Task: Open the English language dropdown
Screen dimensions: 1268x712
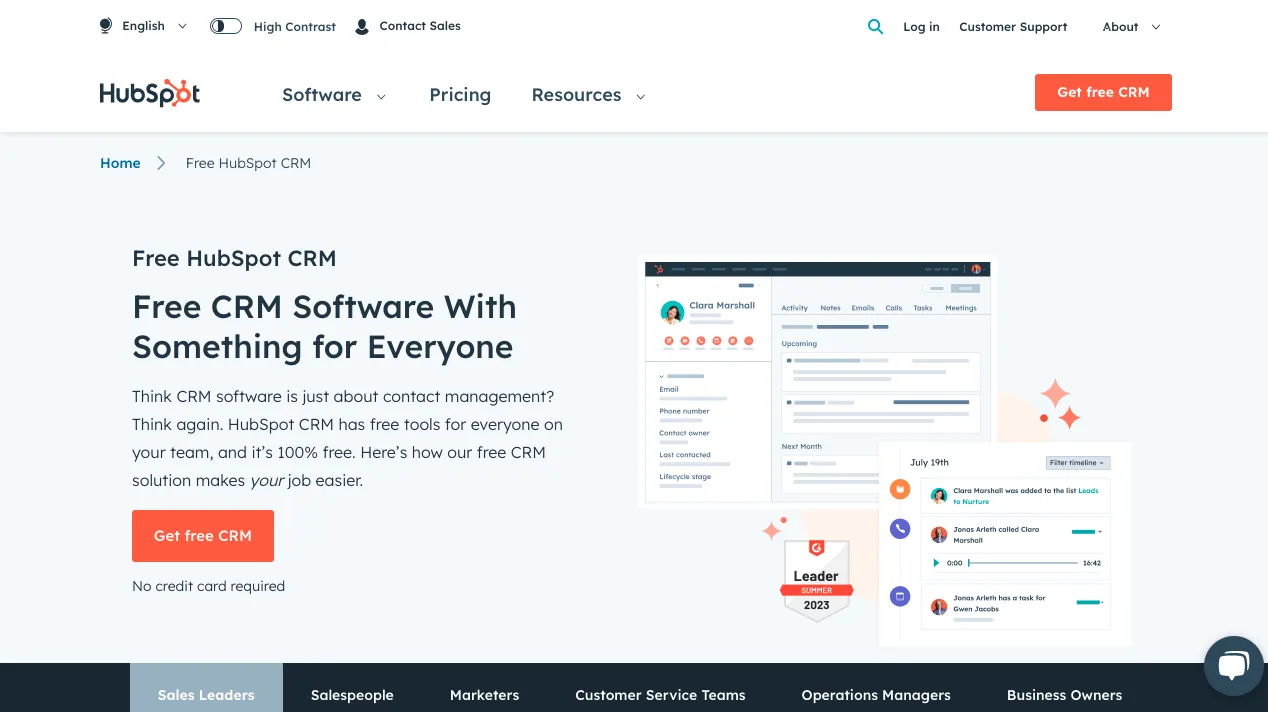Action: point(143,26)
